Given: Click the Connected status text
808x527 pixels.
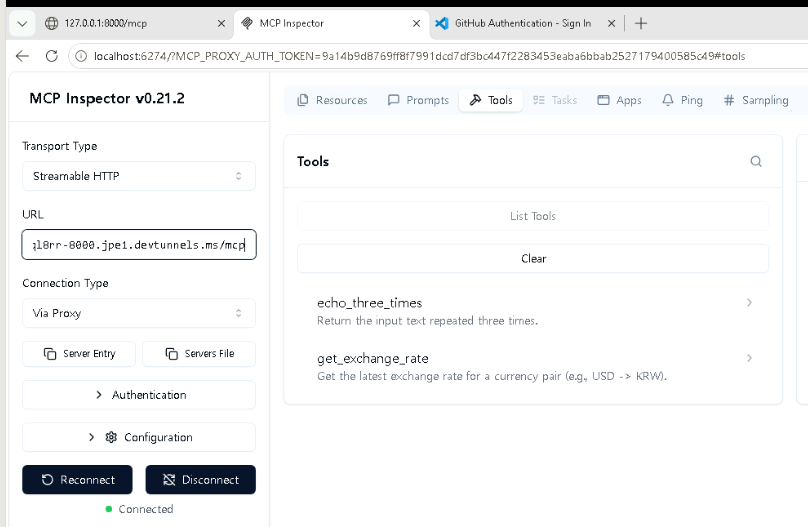Looking at the screenshot, I should pos(146,509).
